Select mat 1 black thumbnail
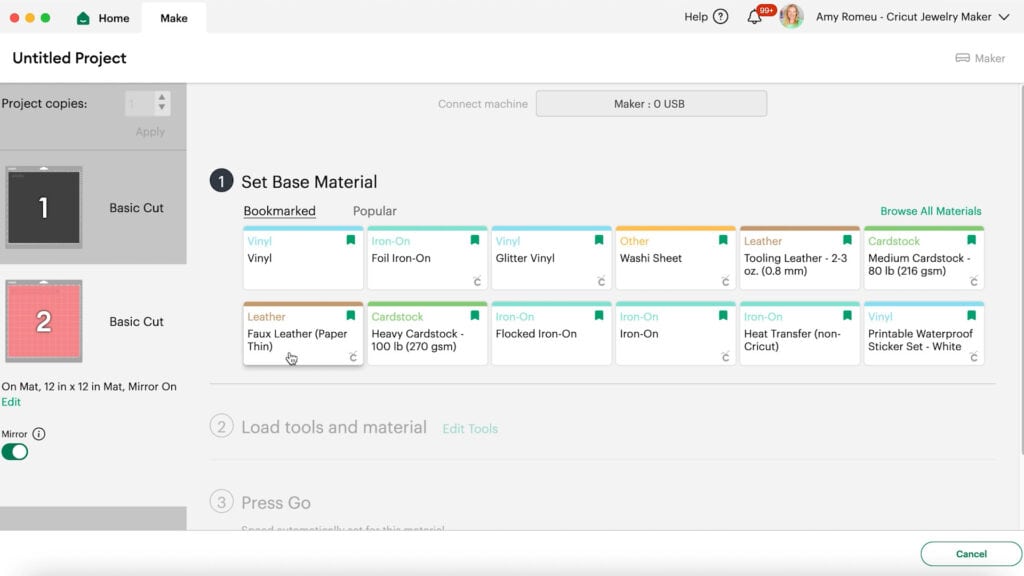The image size is (1024, 576). point(44,207)
